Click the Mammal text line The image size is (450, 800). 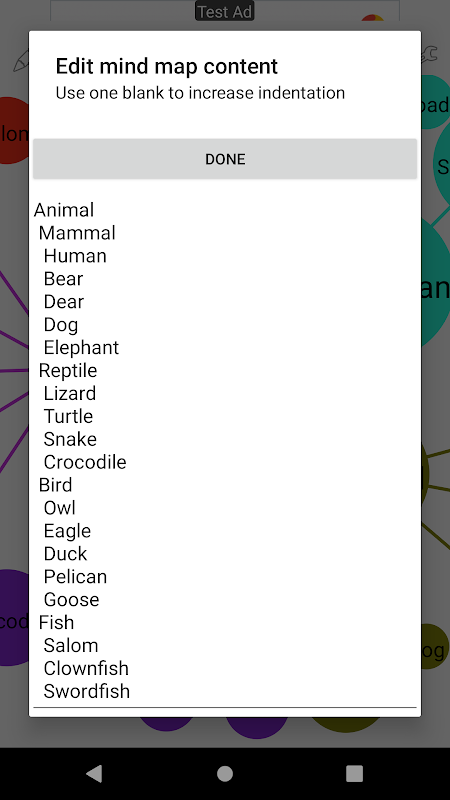point(78,233)
